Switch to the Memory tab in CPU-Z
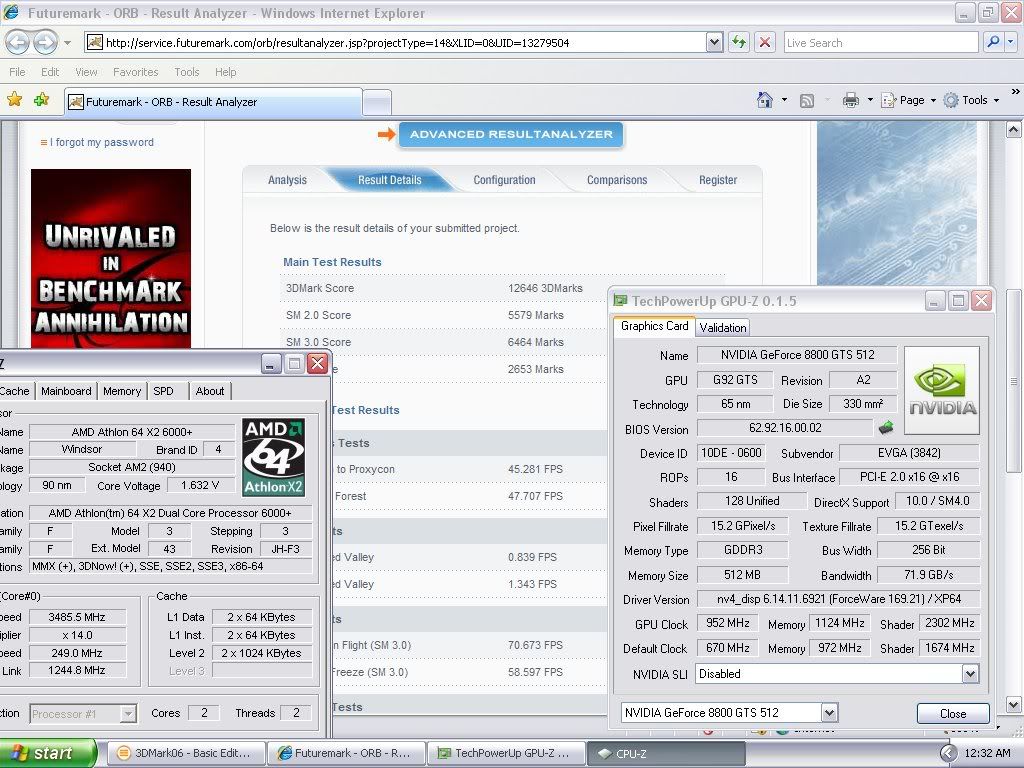1024x768 pixels. tap(122, 391)
